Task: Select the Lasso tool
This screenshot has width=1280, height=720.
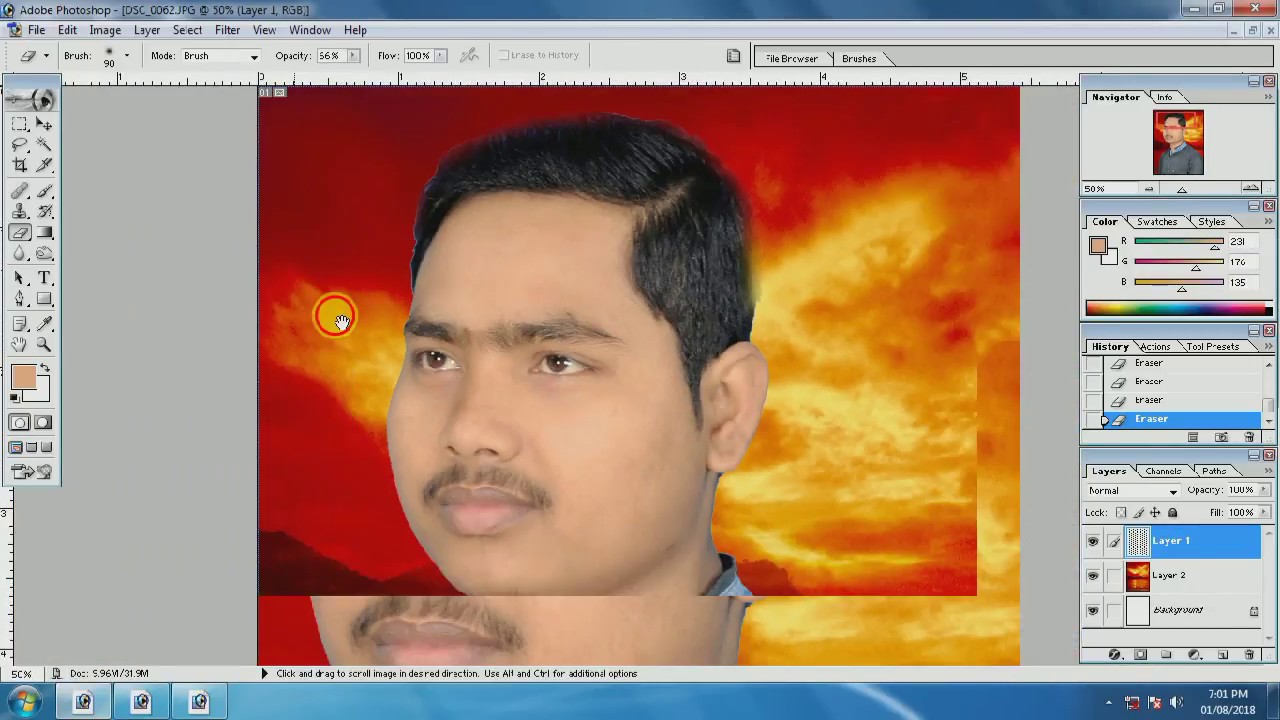Action: coord(20,145)
